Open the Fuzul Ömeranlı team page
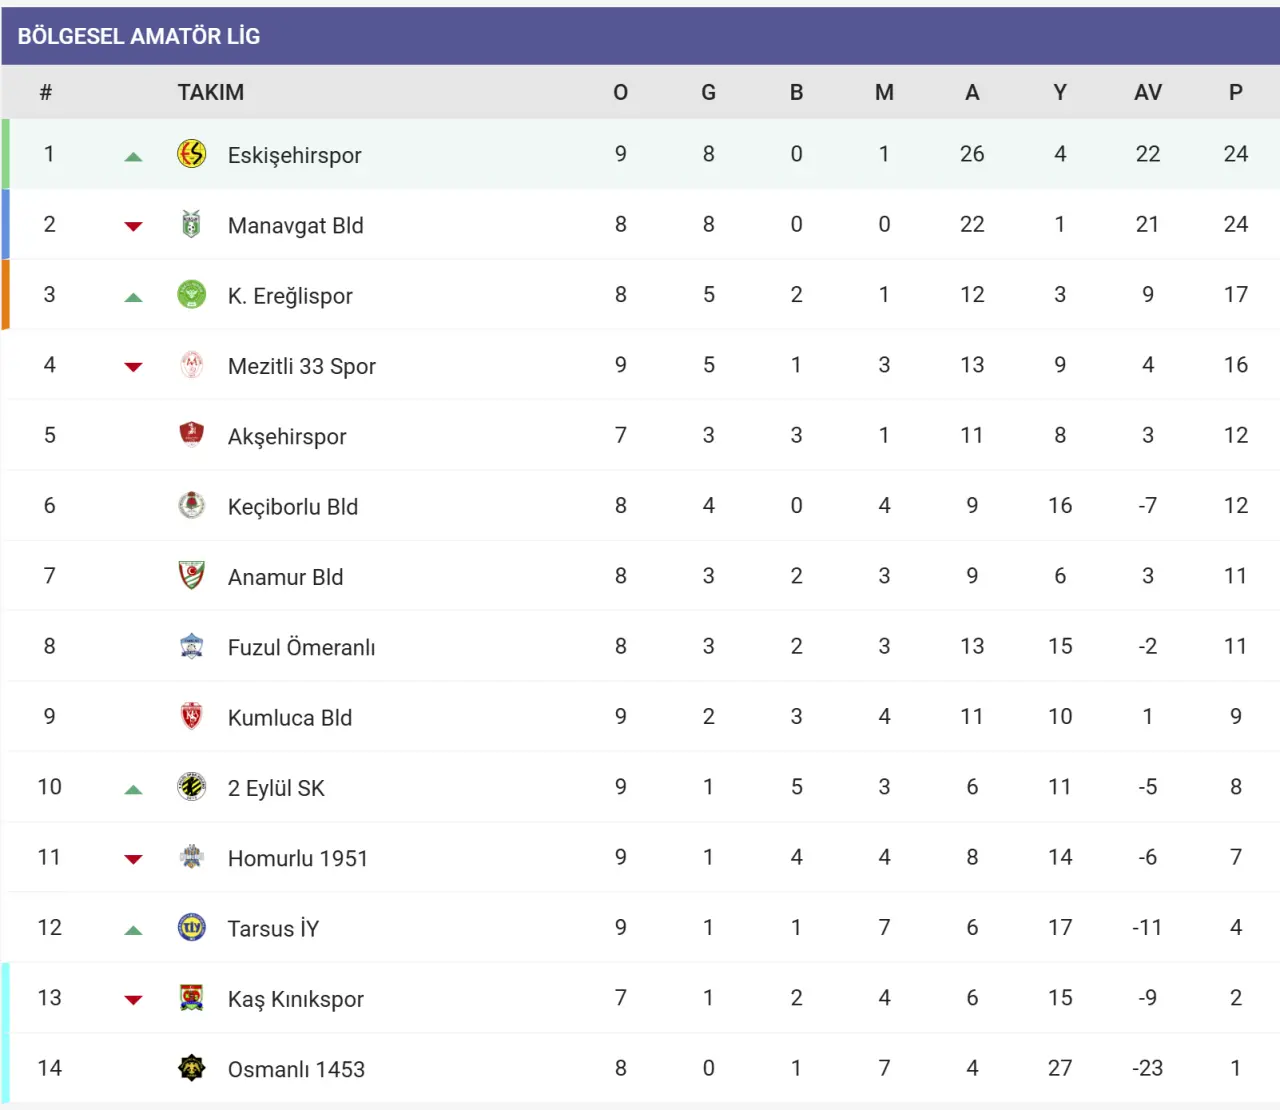The width and height of the screenshot is (1280, 1110). tap(301, 647)
